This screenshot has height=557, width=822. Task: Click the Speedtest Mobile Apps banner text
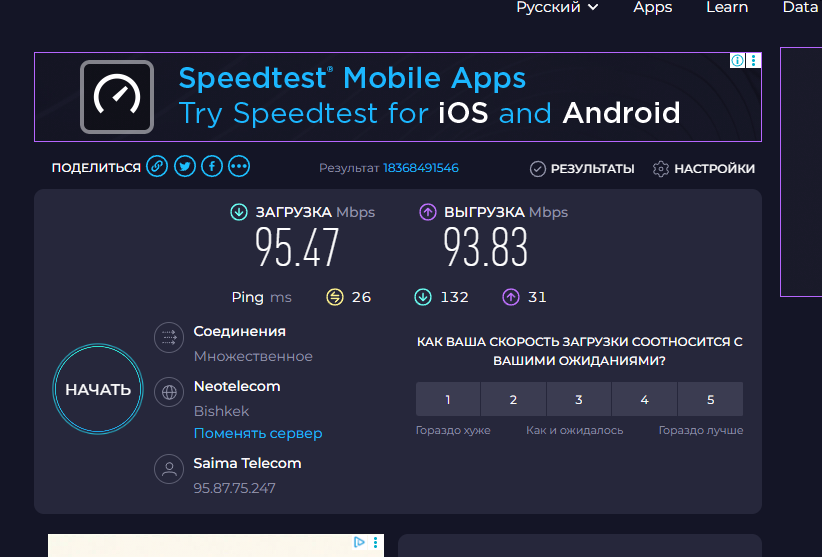click(x=352, y=79)
